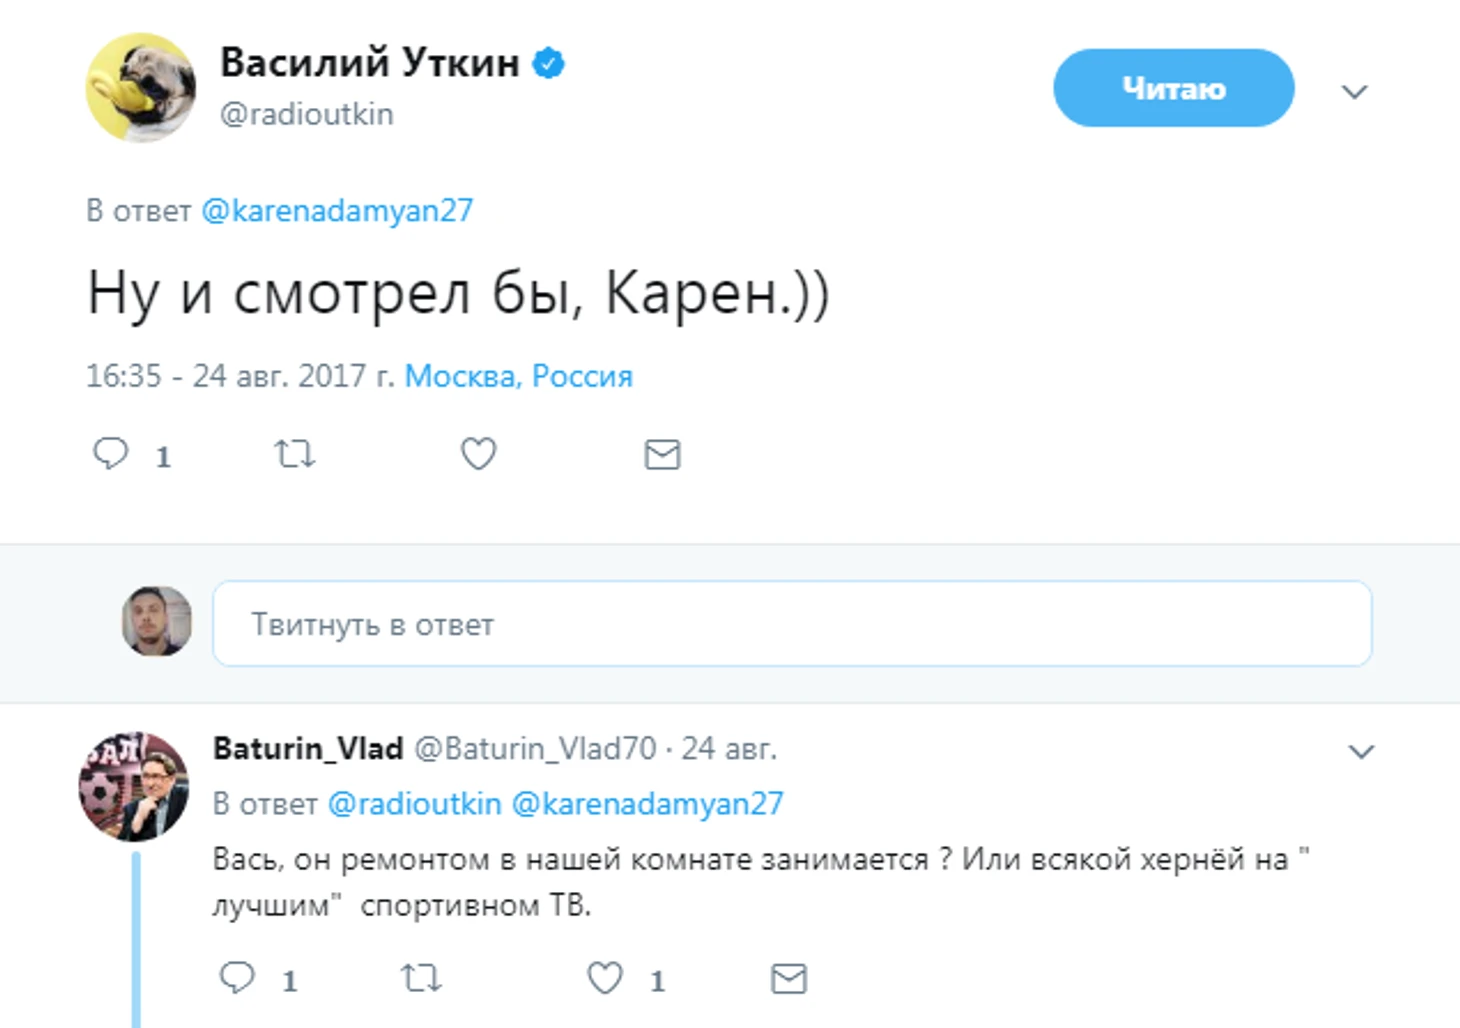Reply to Baturin_Vlad's comment

click(238, 978)
